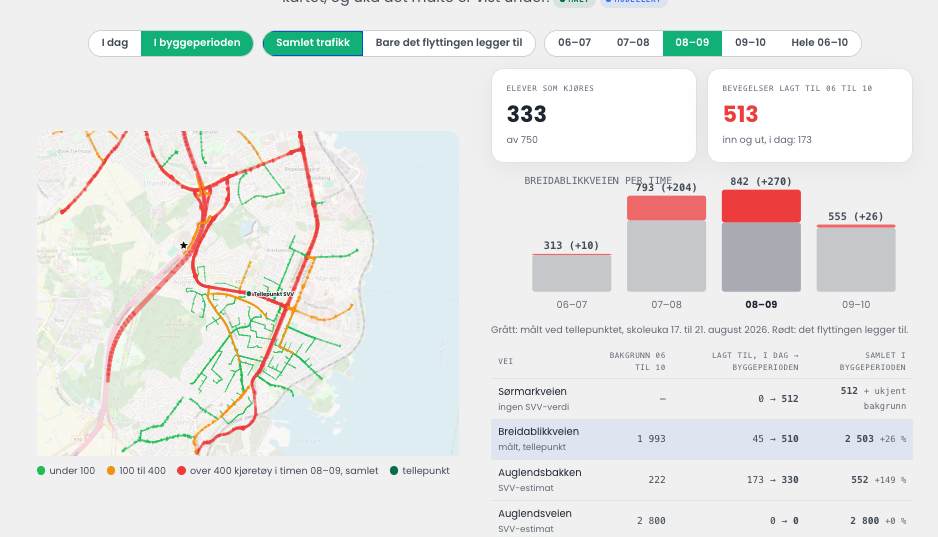Switch to 'Bare det flyttingen legger til'

(449, 43)
